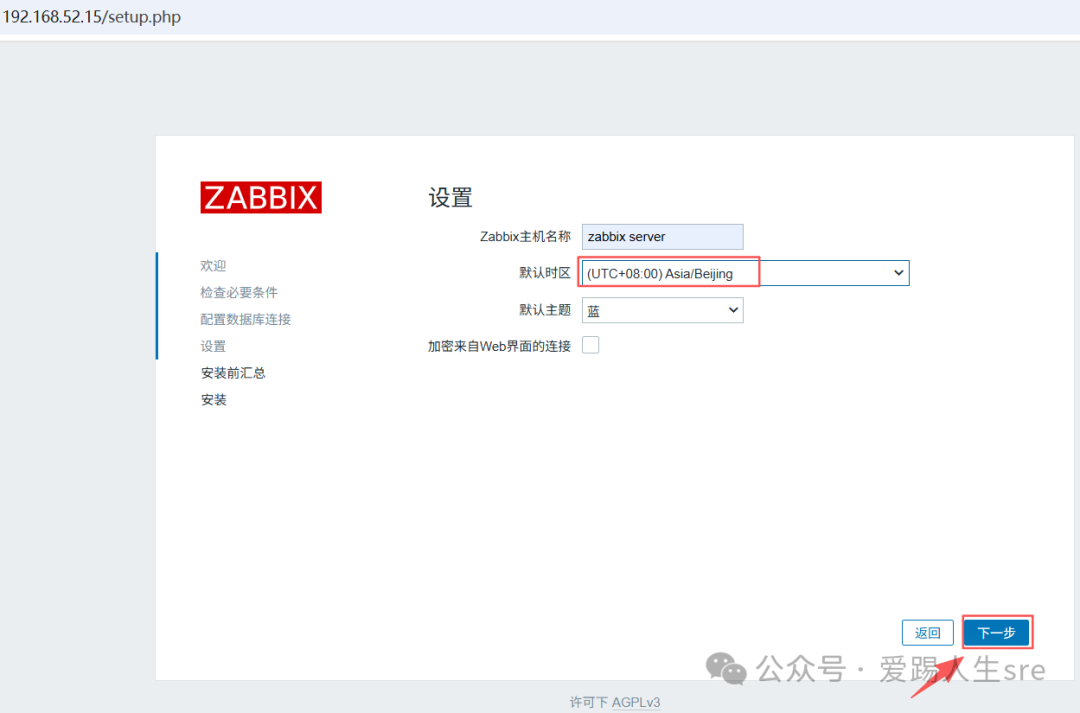The image size is (1080, 713).
Task: Open the AGPLv3 license link
Action: [x=636, y=702]
